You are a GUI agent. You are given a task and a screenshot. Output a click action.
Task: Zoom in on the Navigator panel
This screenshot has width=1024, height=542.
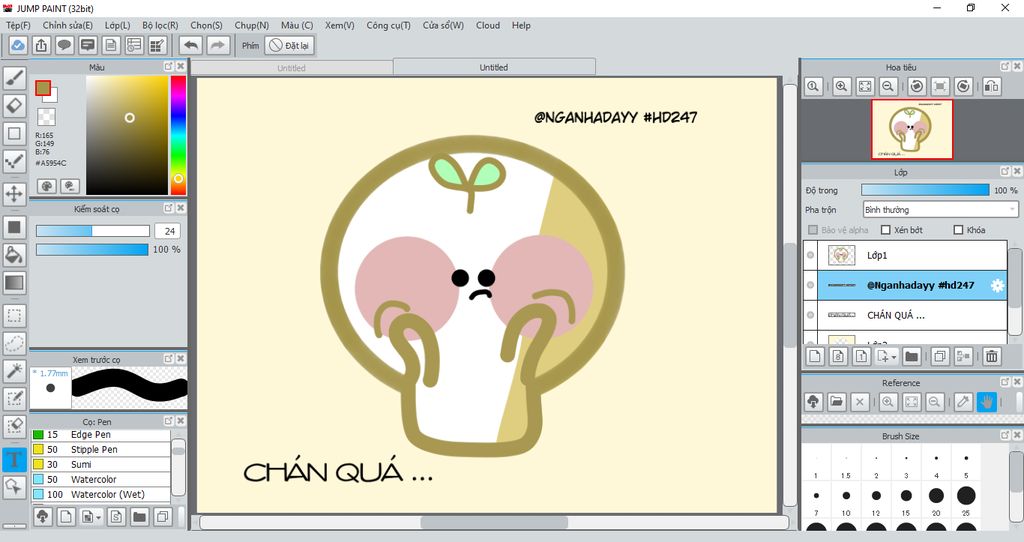[x=842, y=86]
